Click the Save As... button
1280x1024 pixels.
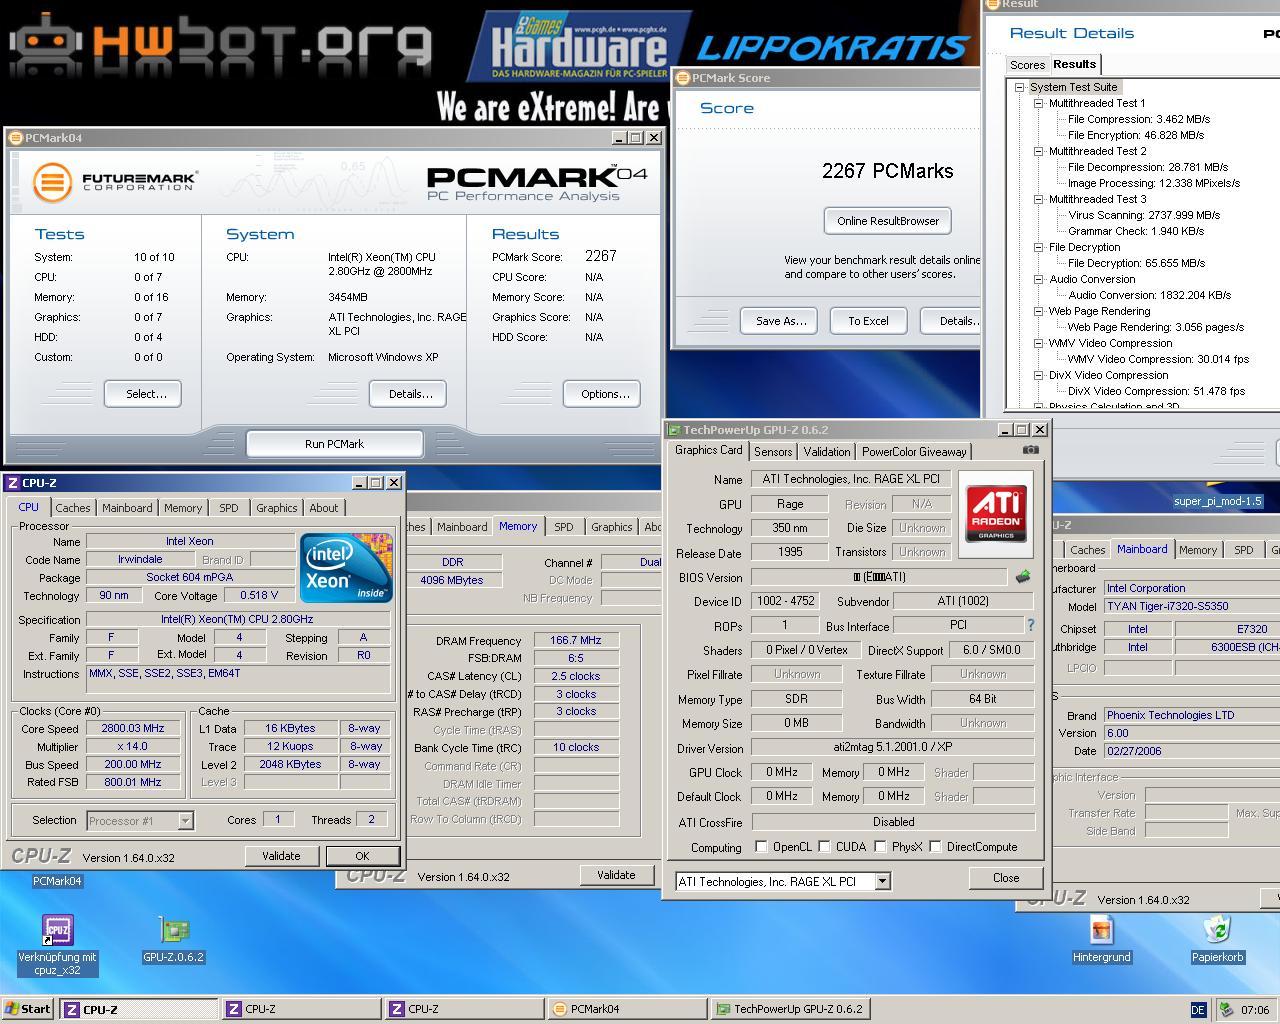(x=780, y=321)
